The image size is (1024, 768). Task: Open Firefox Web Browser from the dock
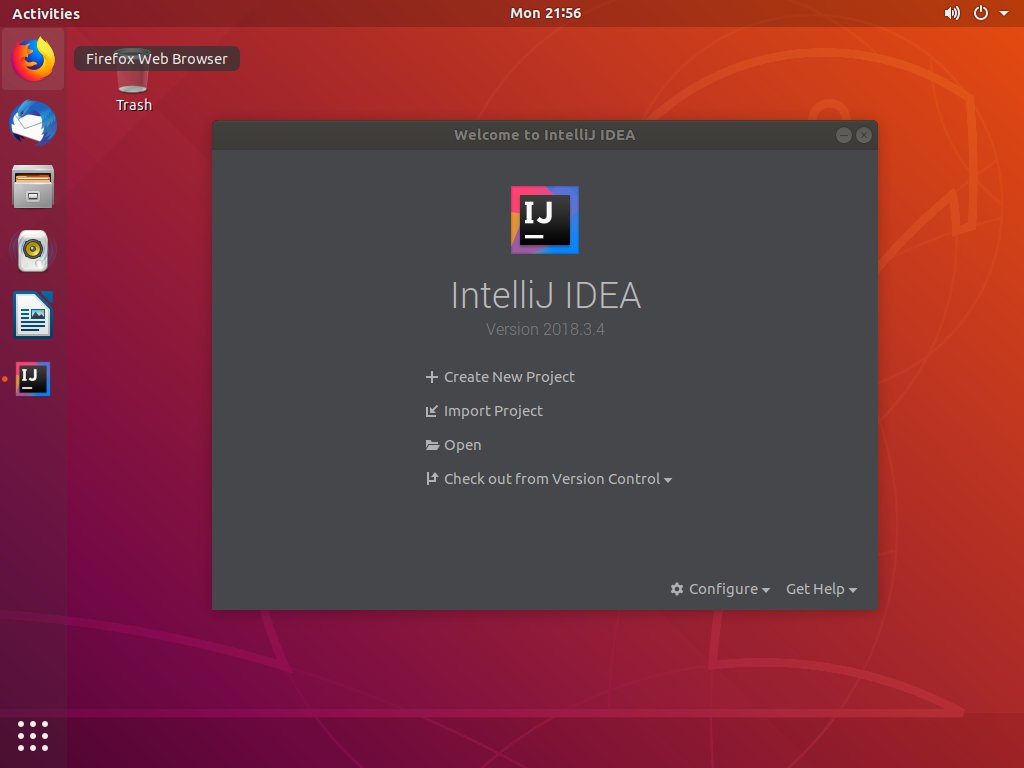33,60
